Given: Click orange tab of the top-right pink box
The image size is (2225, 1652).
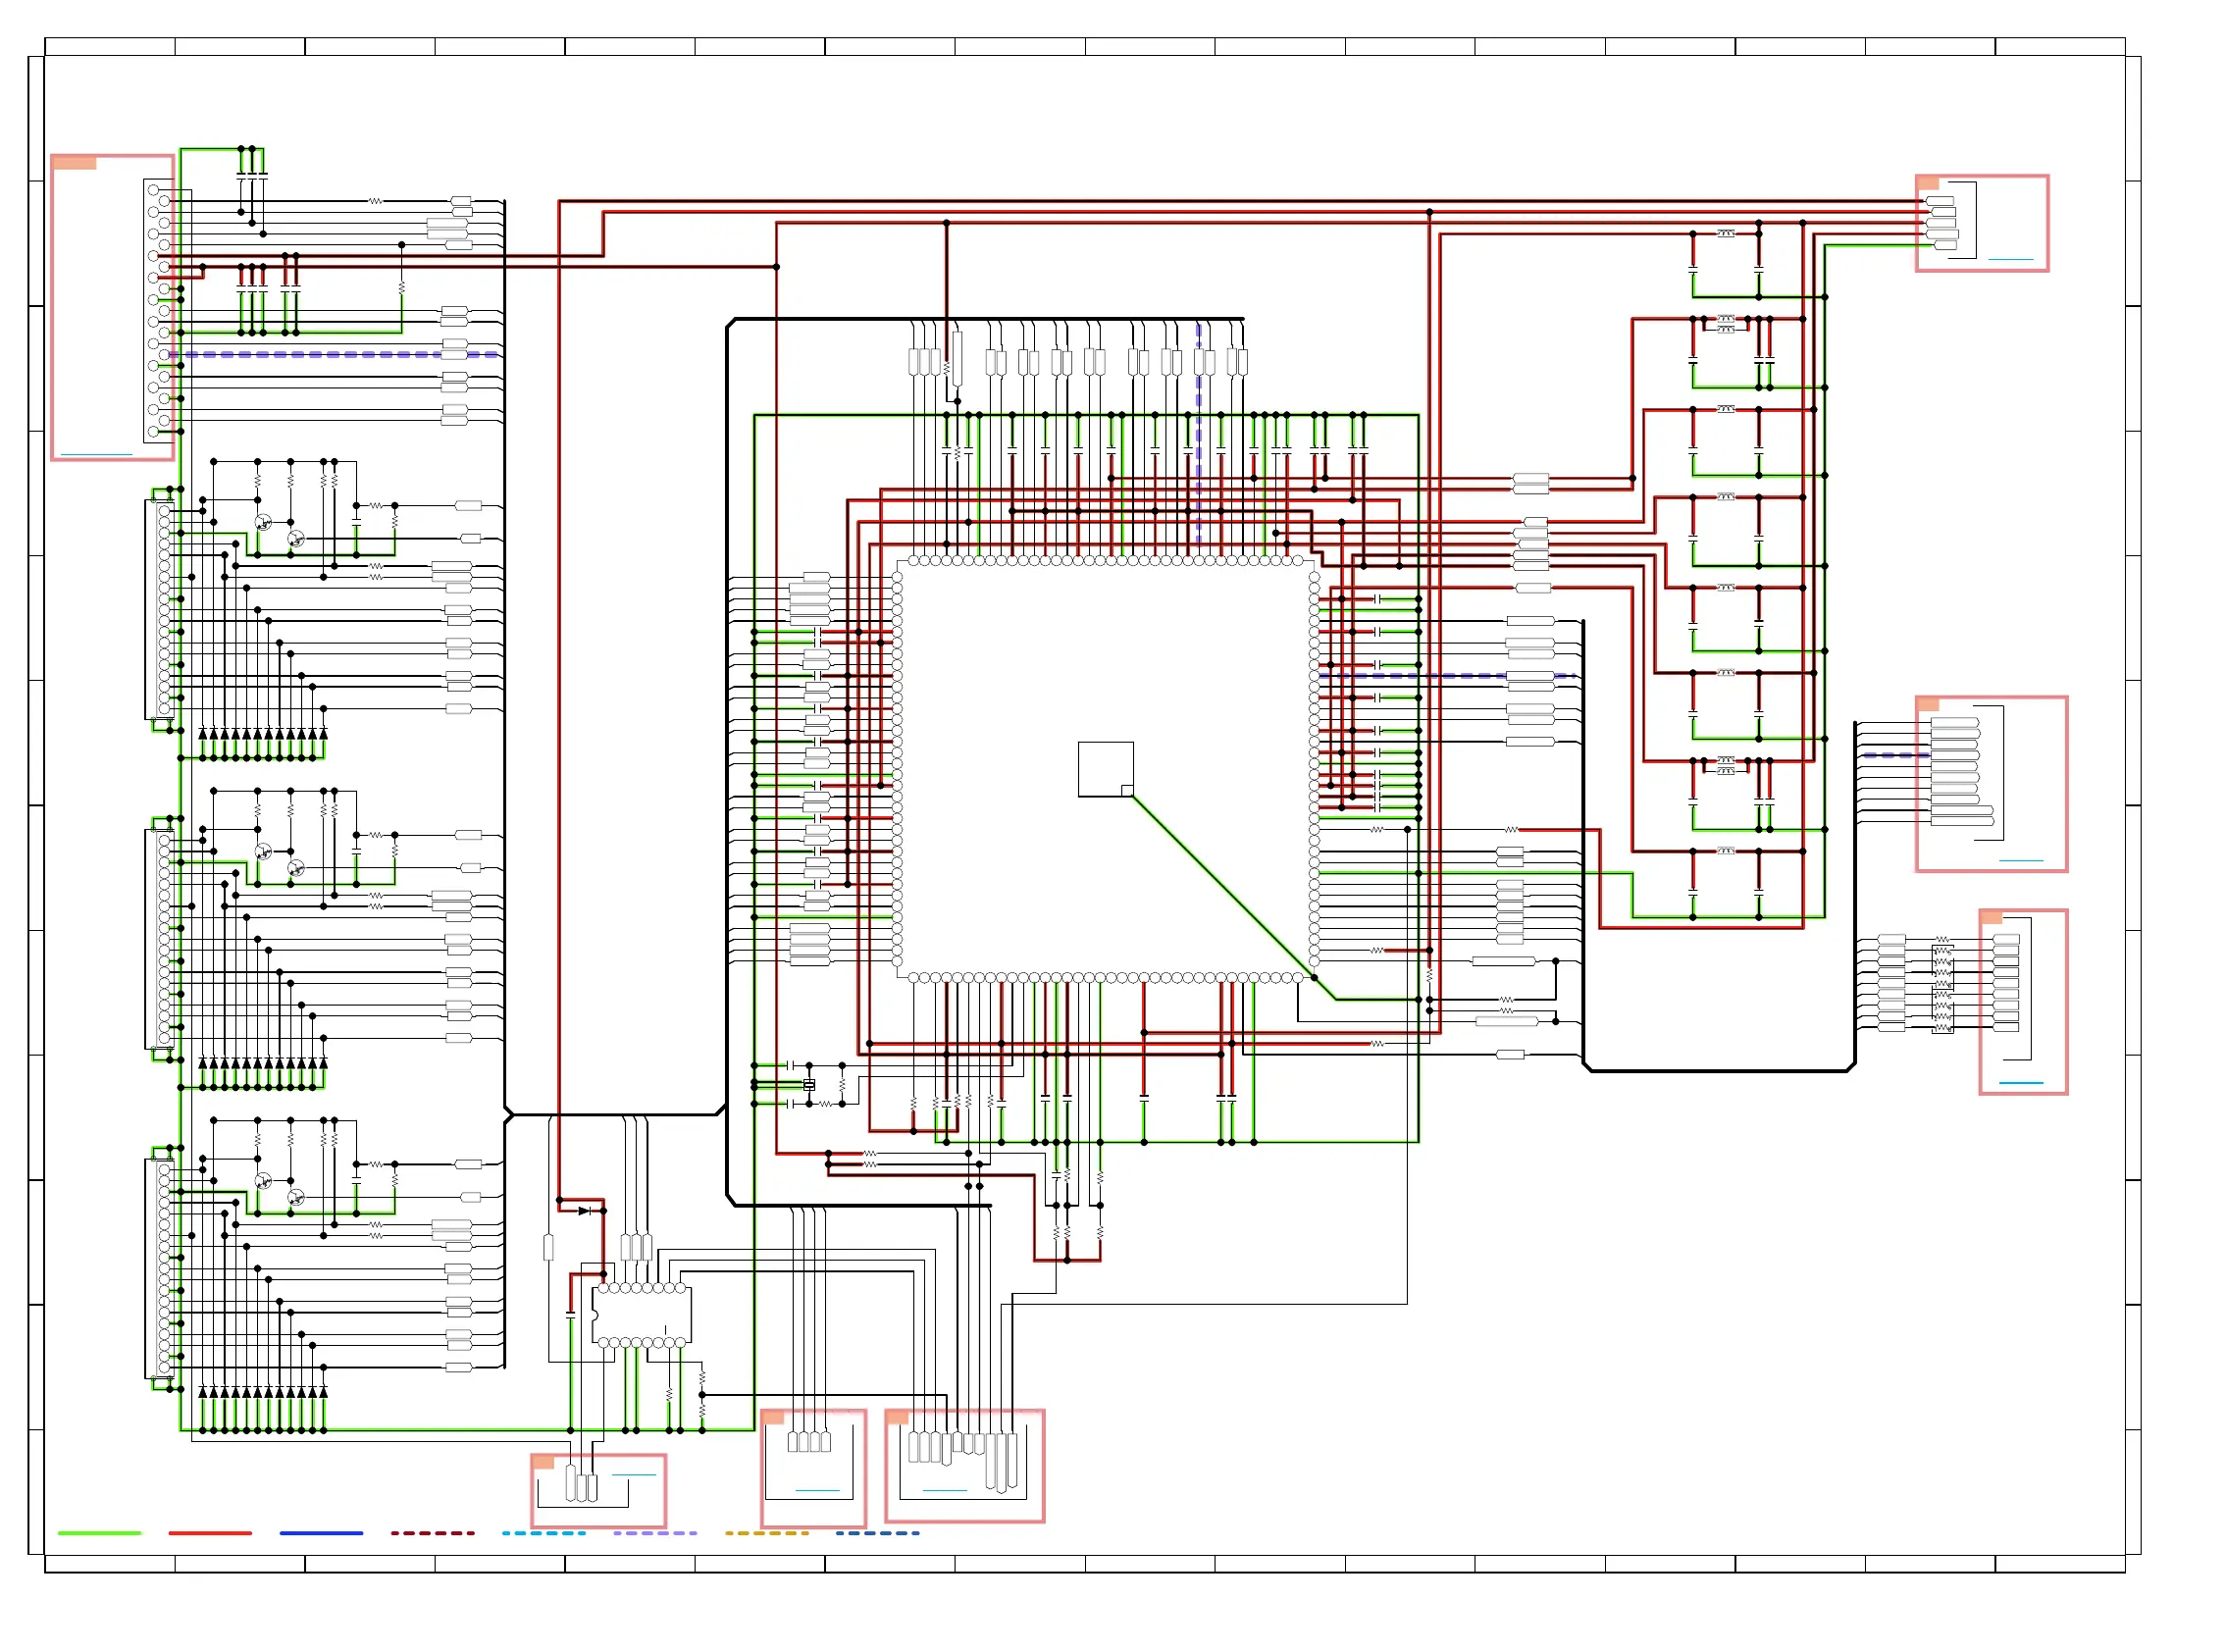Looking at the screenshot, I should click(x=1928, y=183).
